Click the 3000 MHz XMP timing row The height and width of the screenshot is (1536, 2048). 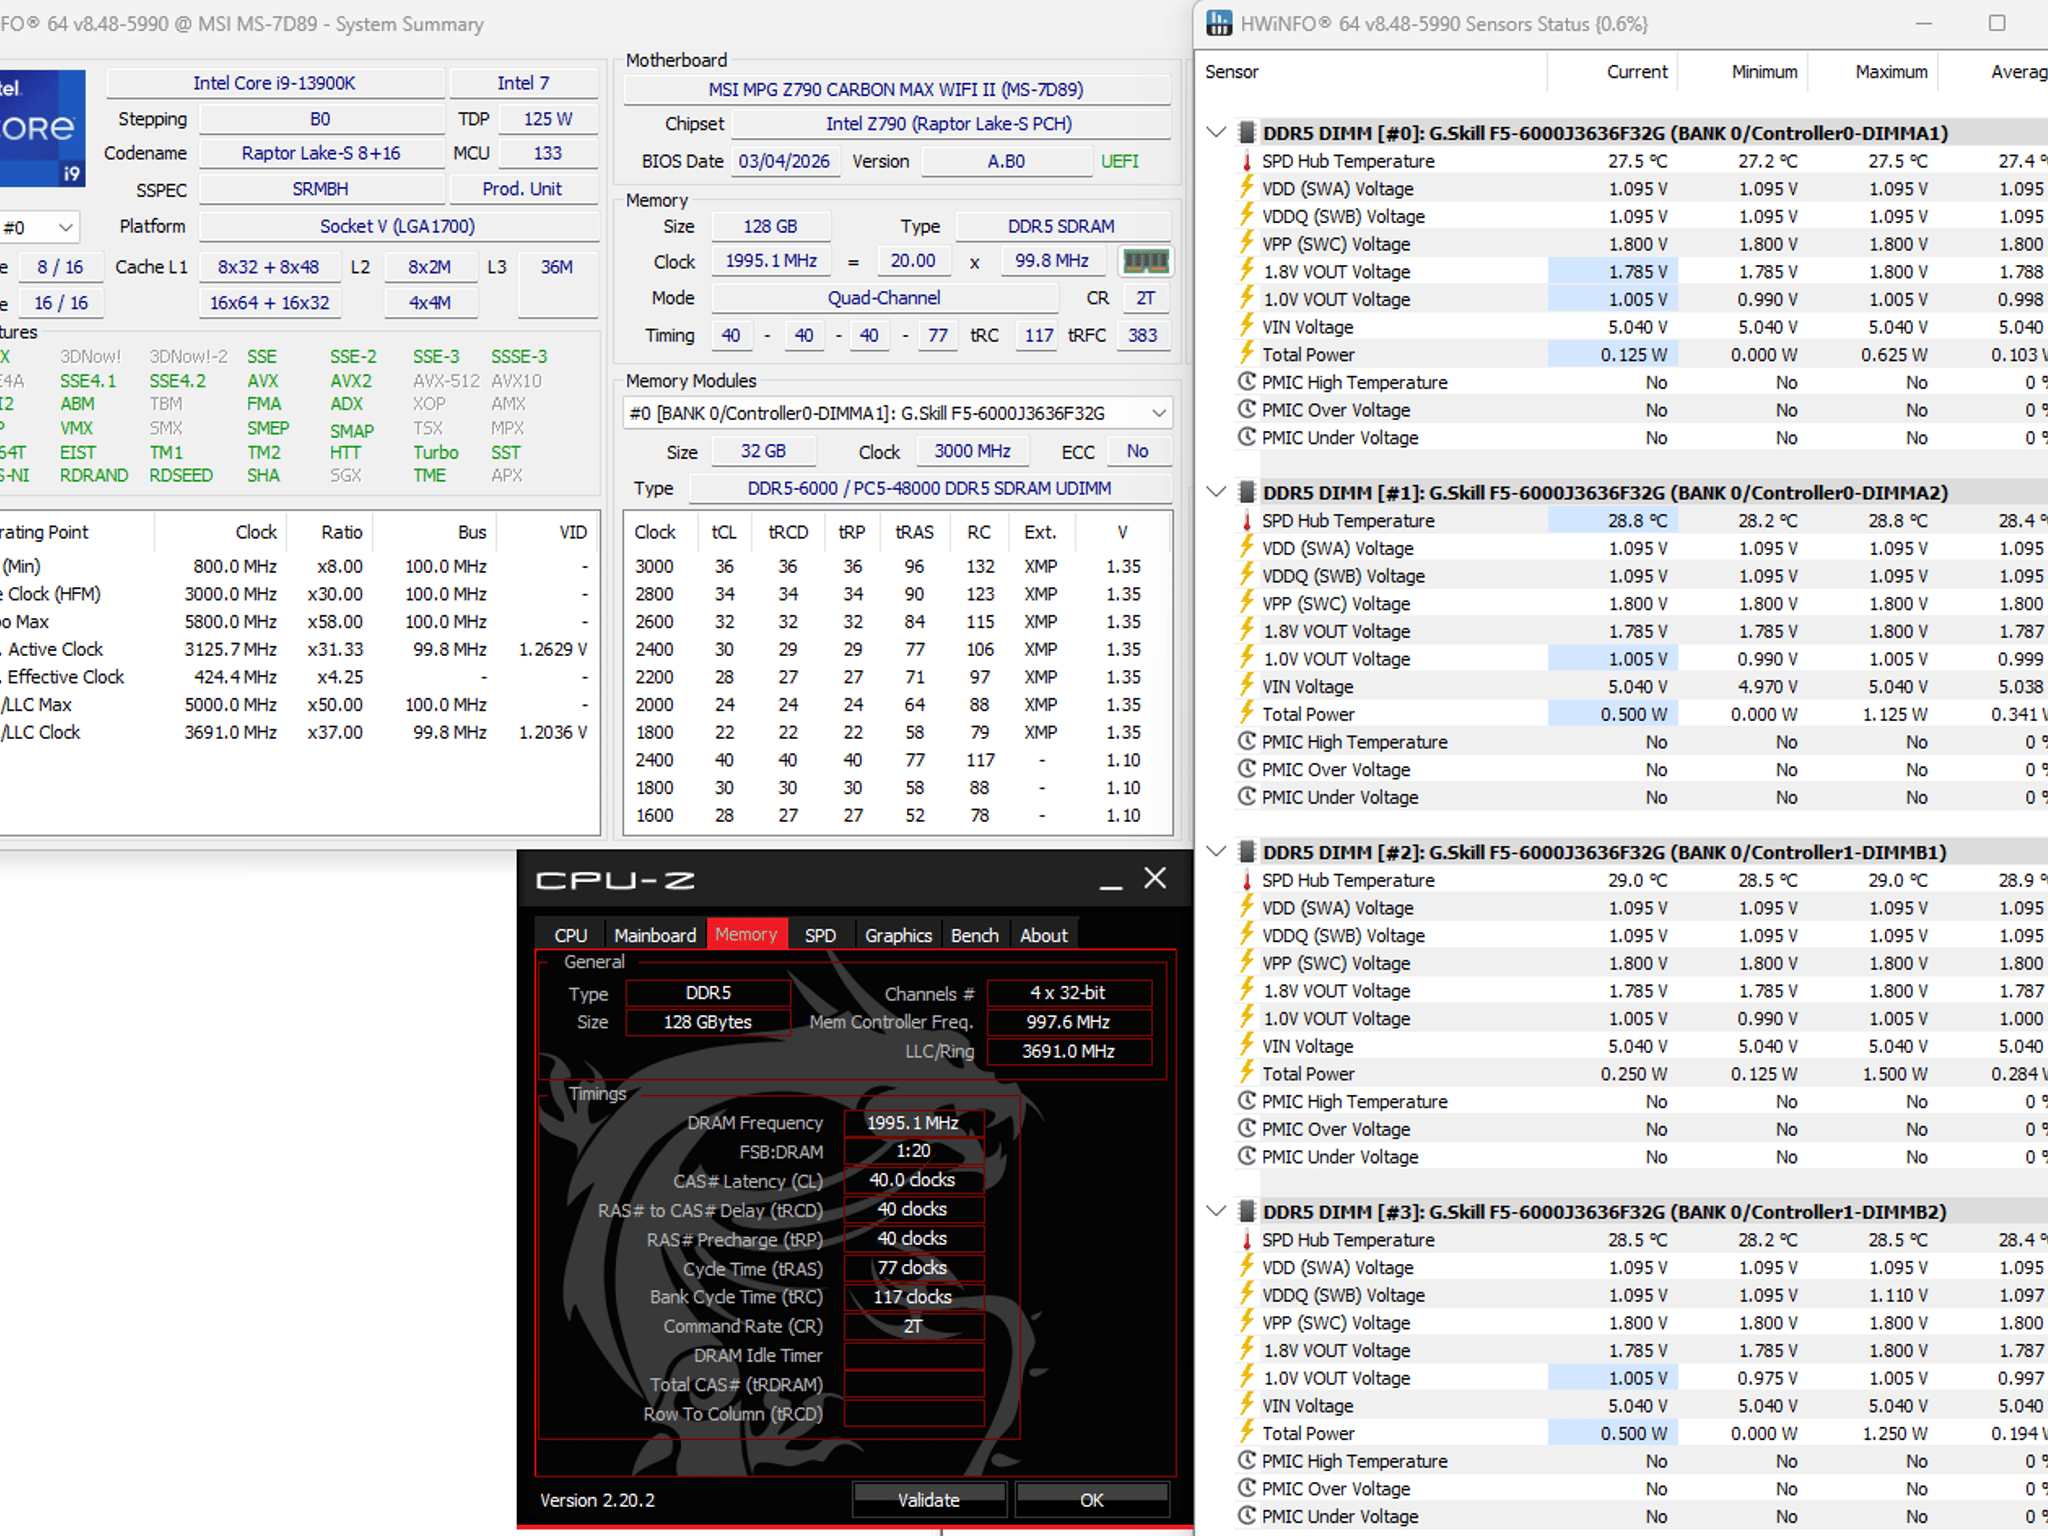tap(897, 566)
